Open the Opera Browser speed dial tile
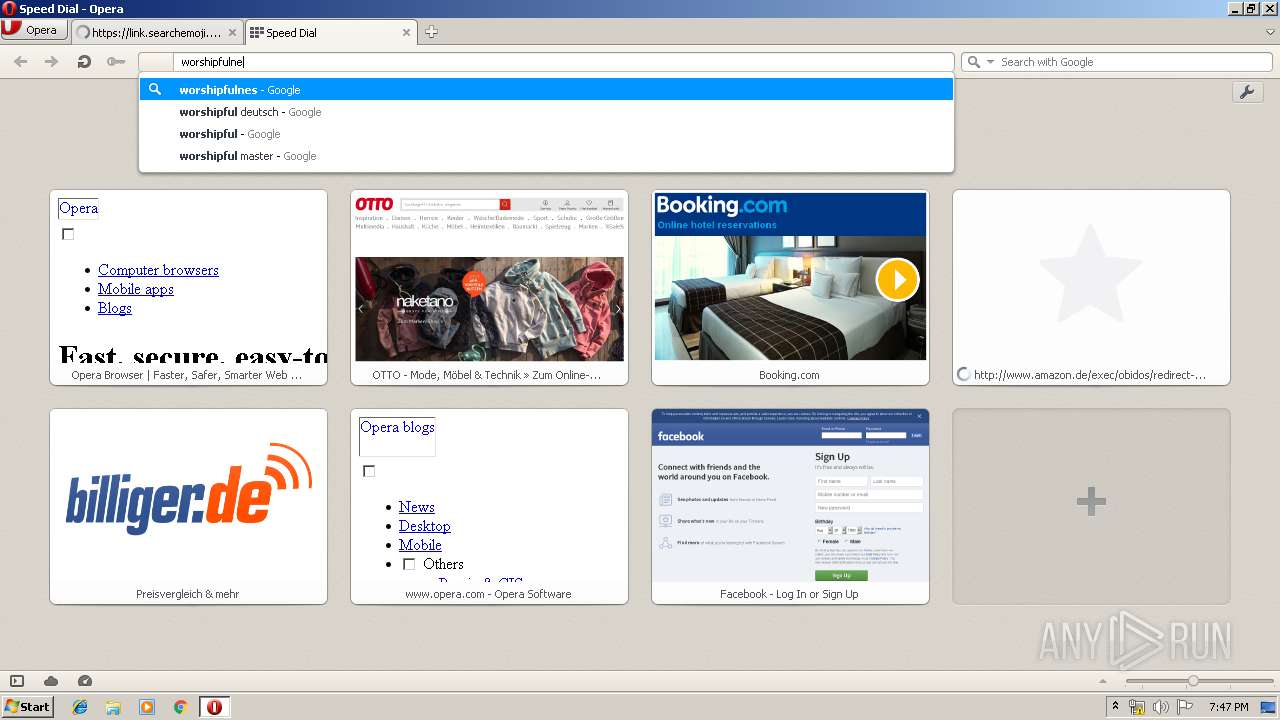 (188, 287)
